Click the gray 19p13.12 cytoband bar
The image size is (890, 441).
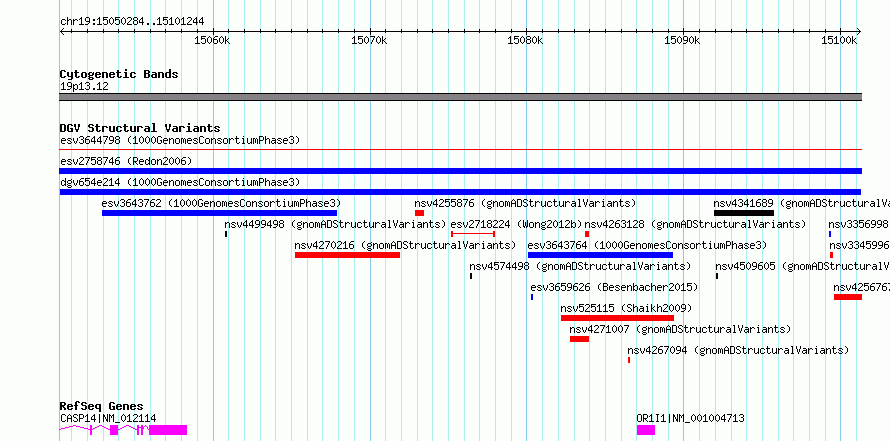(460, 97)
